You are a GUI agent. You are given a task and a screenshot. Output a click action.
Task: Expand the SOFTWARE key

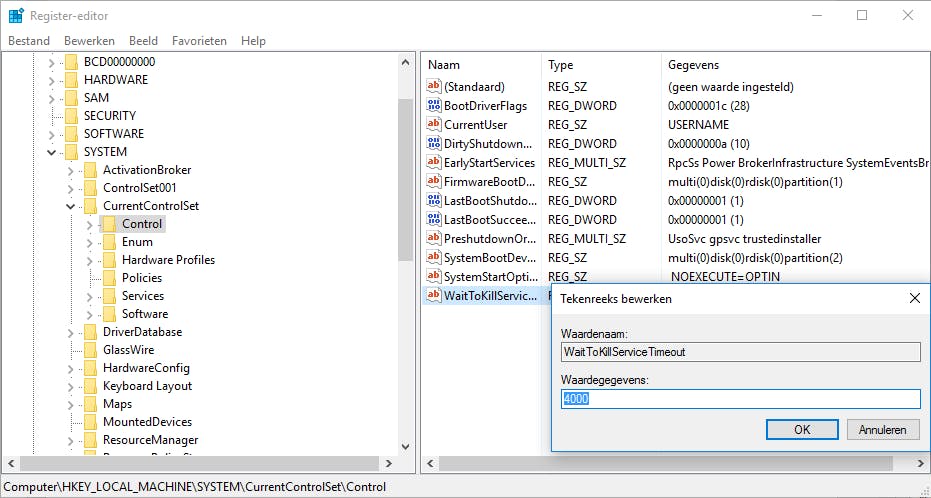click(52, 134)
